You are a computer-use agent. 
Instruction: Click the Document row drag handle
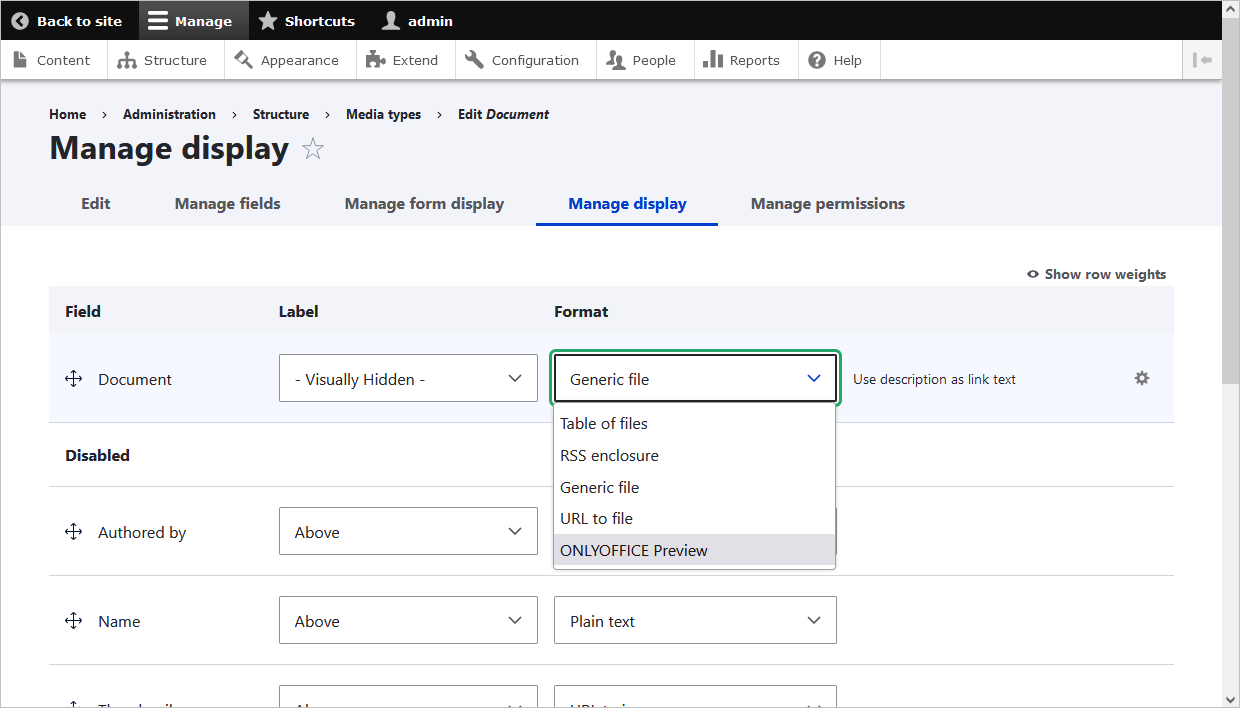coord(73,379)
